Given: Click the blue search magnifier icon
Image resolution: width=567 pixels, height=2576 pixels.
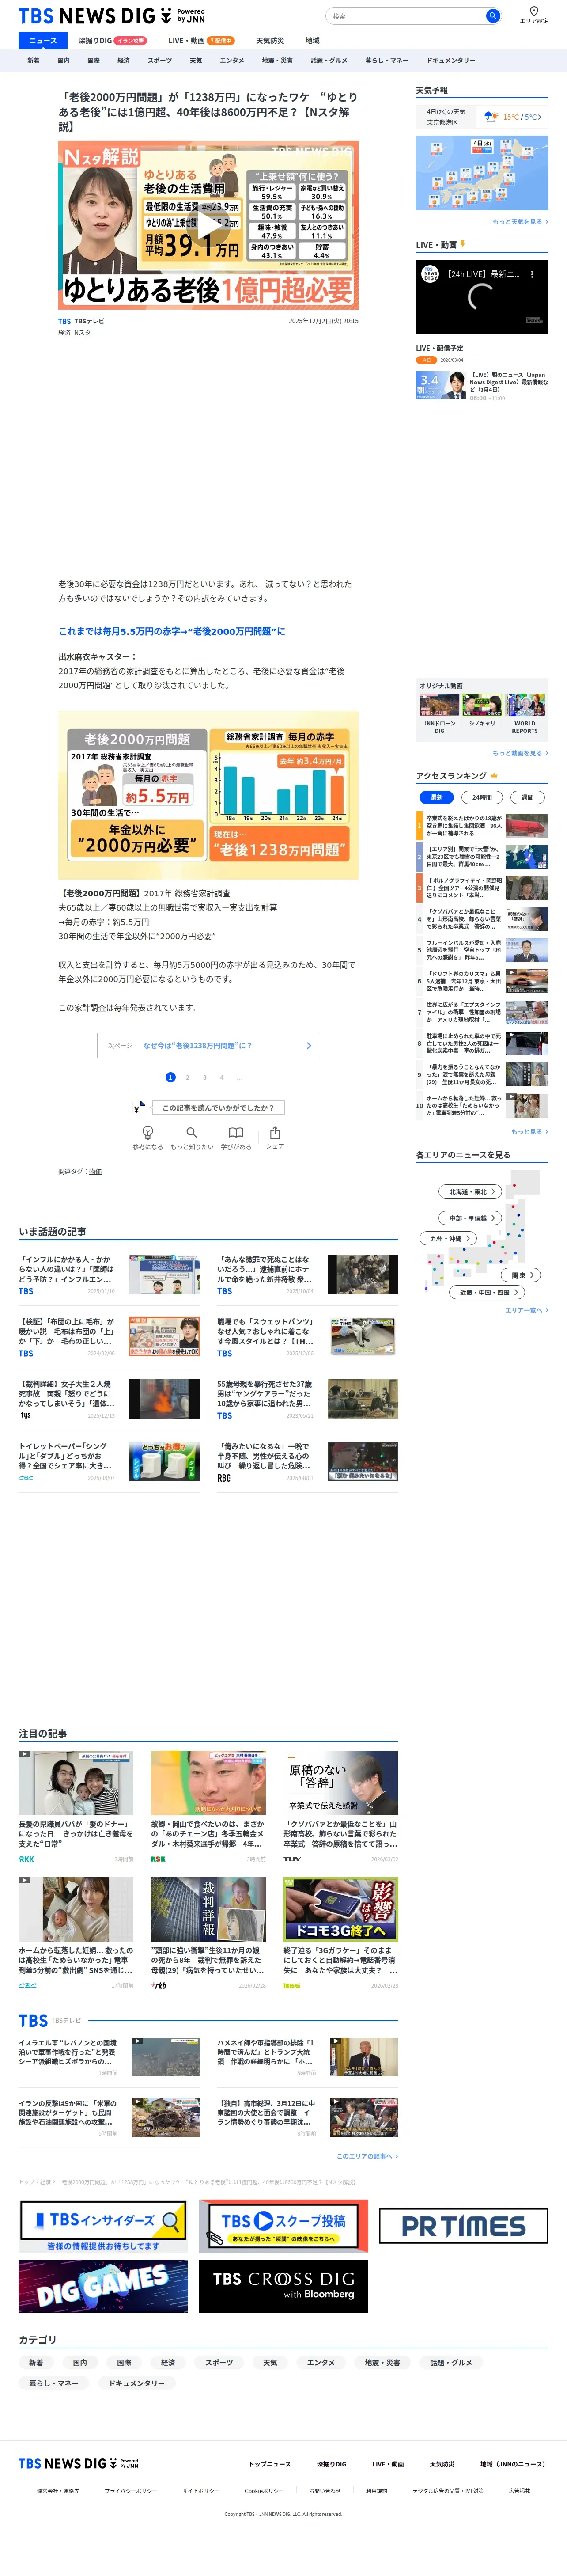Looking at the screenshot, I should point(492,16).
